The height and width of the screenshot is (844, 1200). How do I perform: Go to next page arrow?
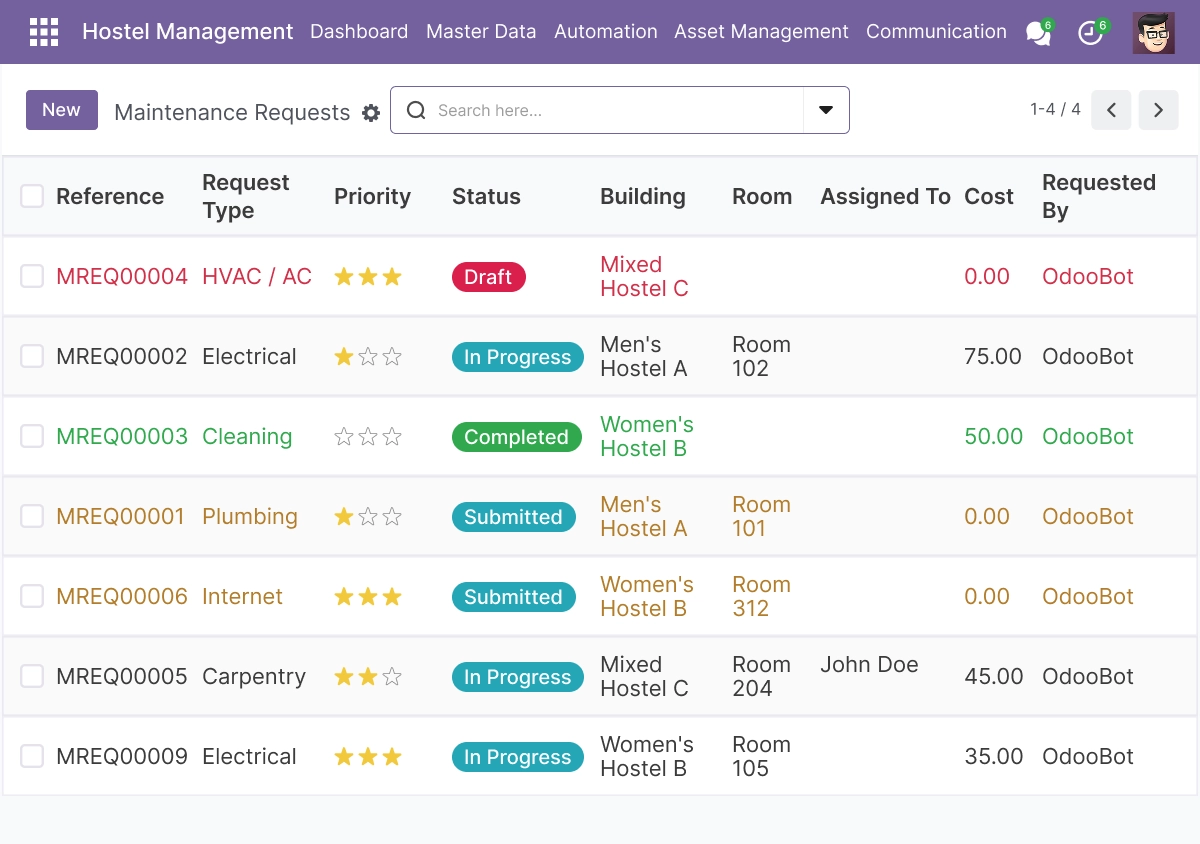click(1159, 110)
